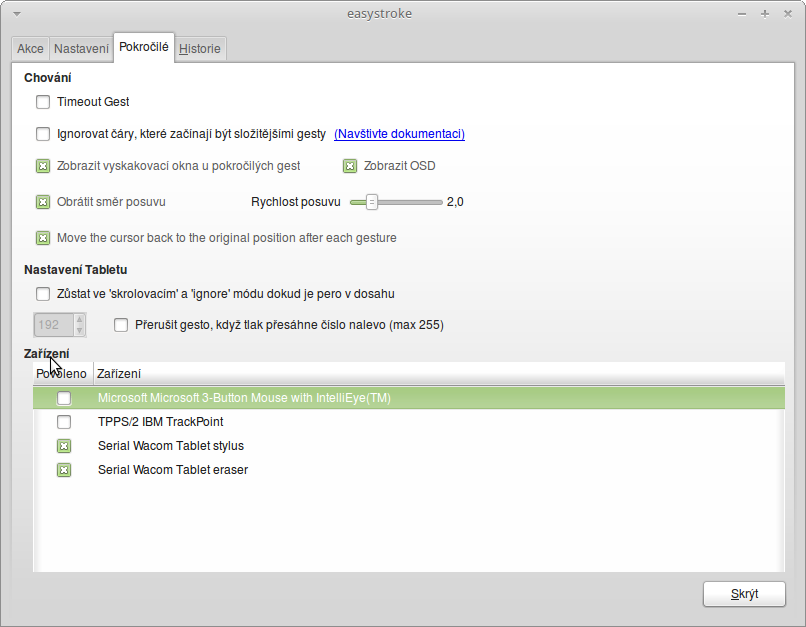Uncheck Move the cursor back checkbox
The height and width of the screenshot is (627, 806).
pyautogui.click(x=43, y=238)
